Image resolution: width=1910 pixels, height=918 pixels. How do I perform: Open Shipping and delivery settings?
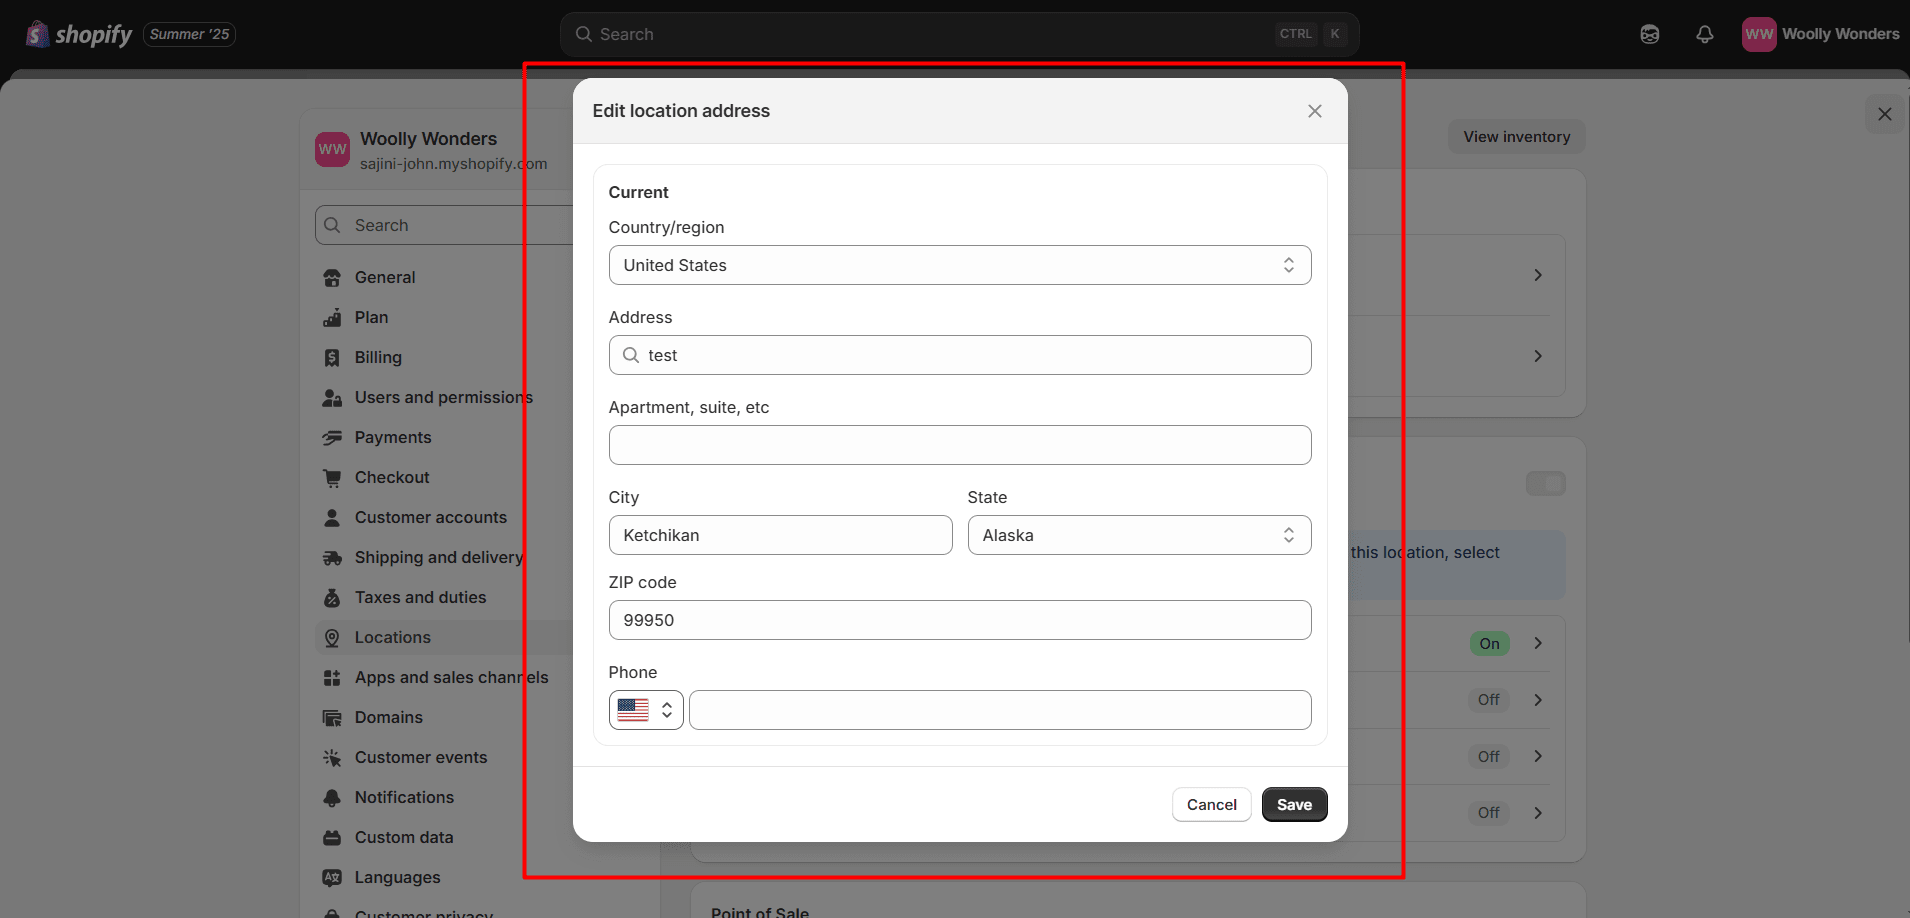pyautogui.click(x=439, y=557)
